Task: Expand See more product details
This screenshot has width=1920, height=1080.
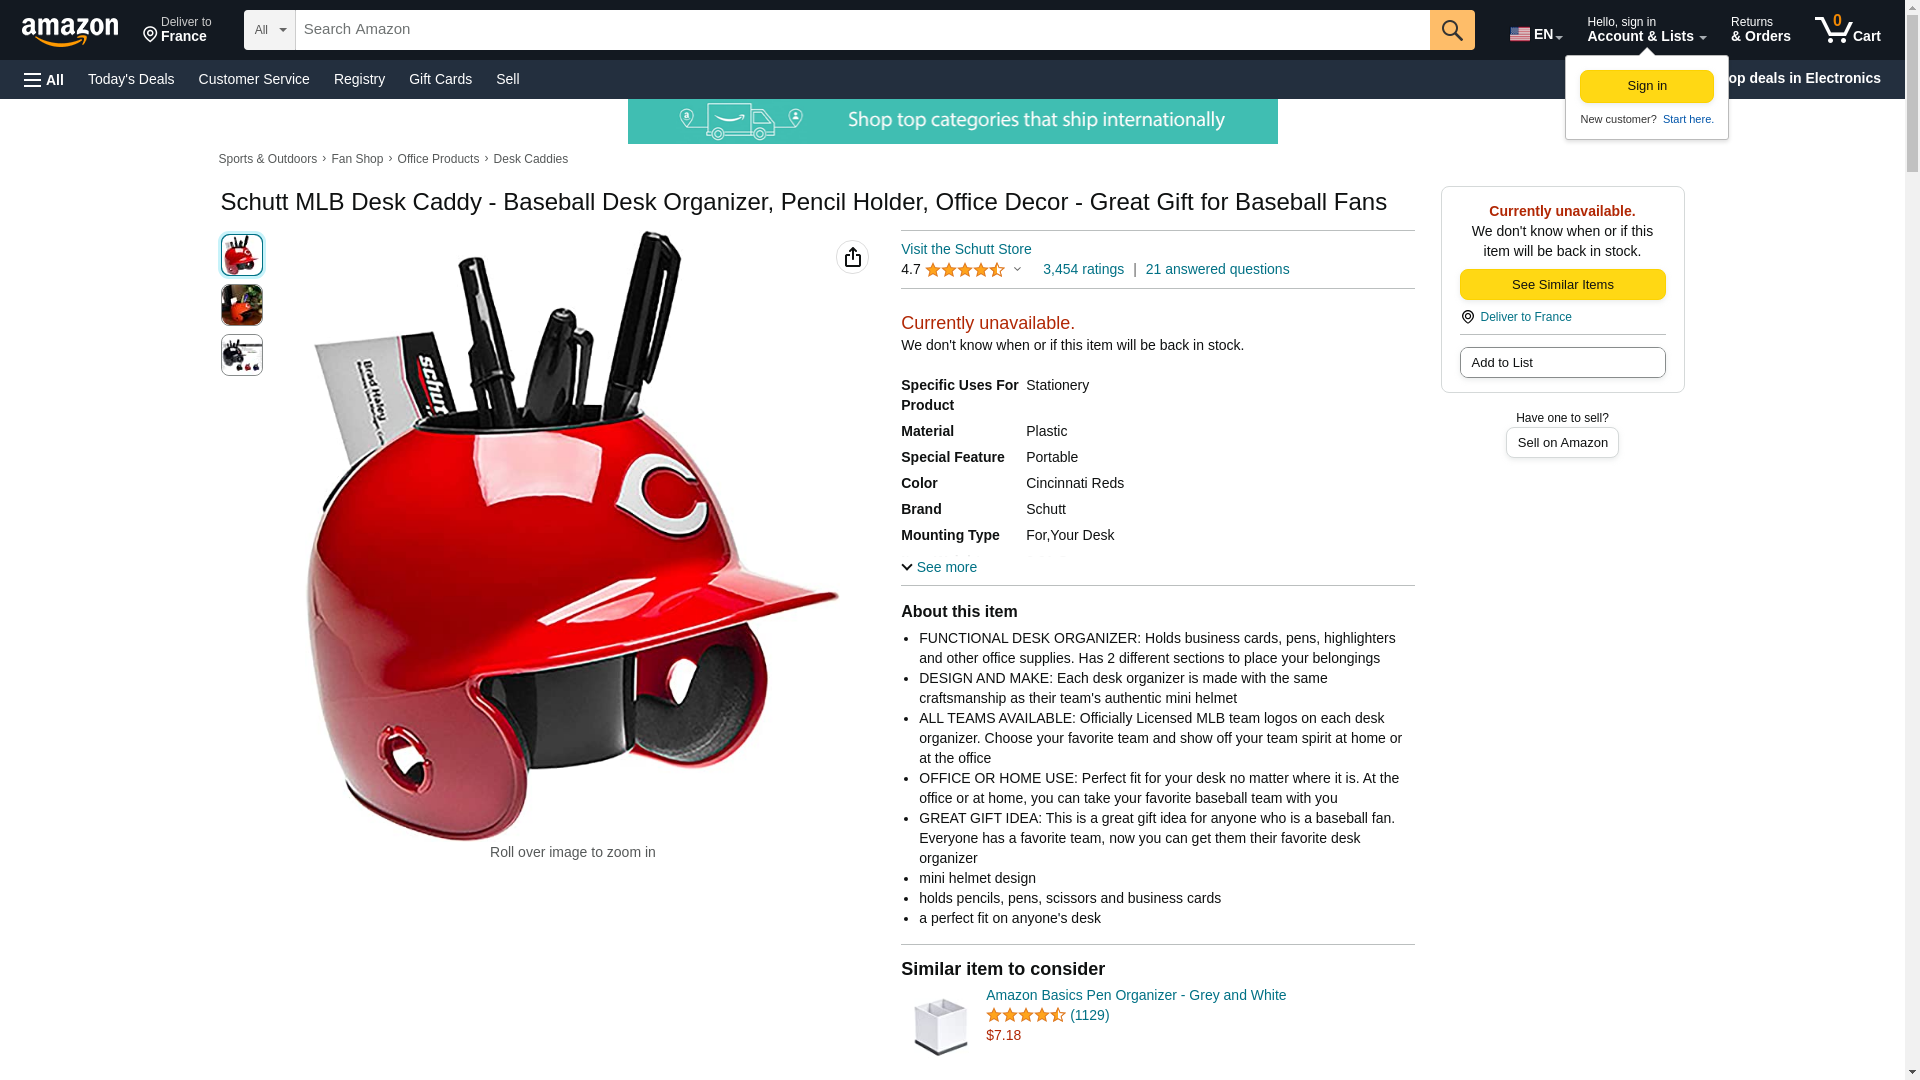Action: (939, 567)
